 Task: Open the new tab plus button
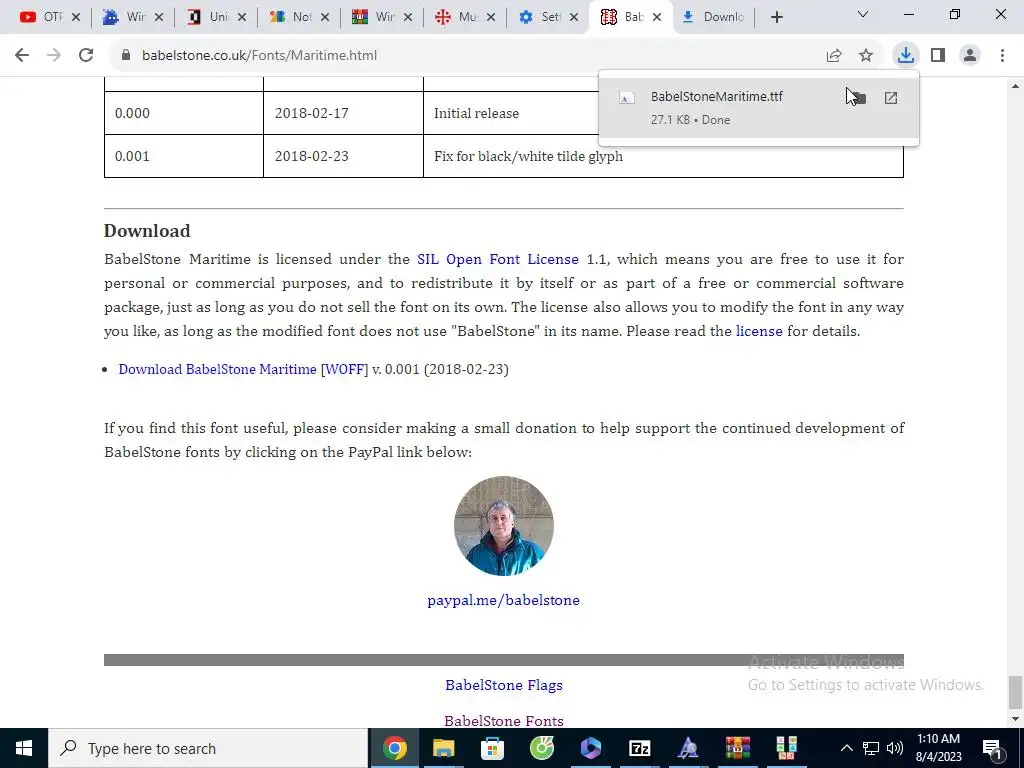click(776, 17)
